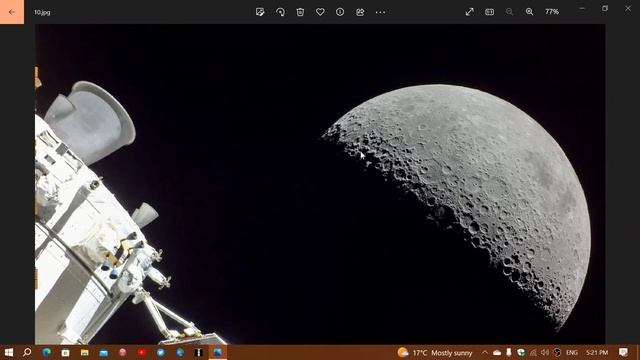Open the Windows Start menu

pos(9,352)
